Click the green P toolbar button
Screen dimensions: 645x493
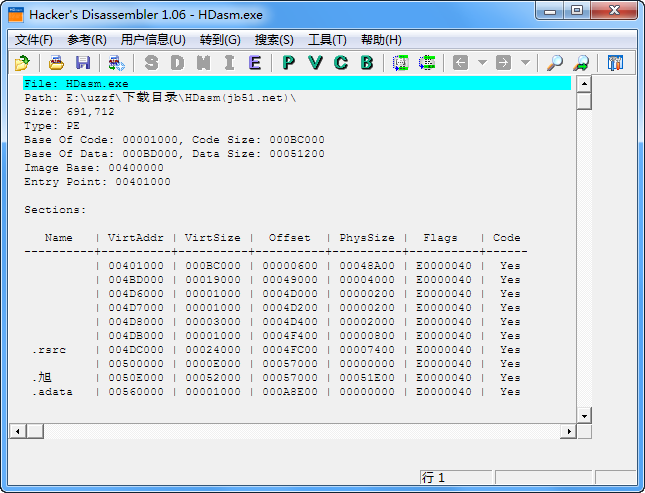(x=289, y=63)
